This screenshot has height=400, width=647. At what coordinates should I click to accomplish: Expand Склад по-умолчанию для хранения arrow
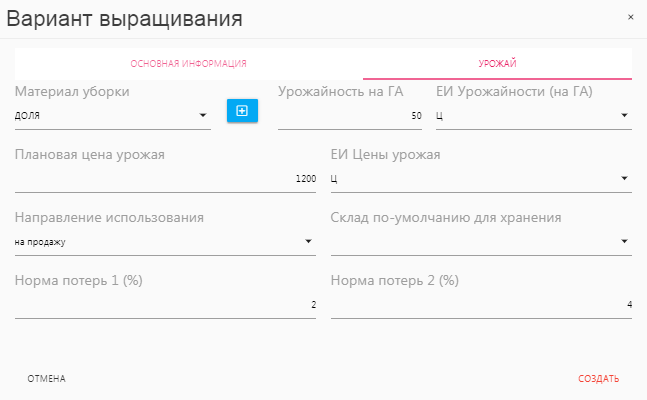point(624,241)
